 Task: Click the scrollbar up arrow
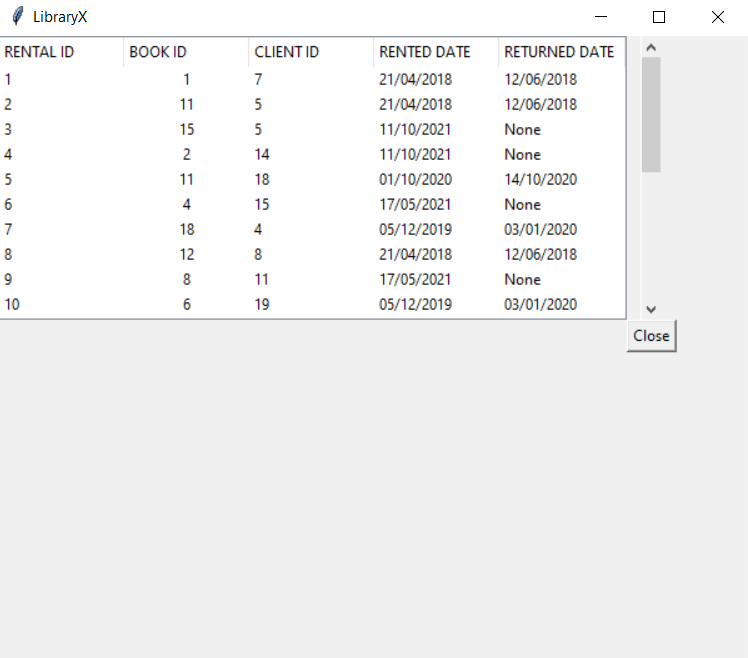[x=651, y=48]
